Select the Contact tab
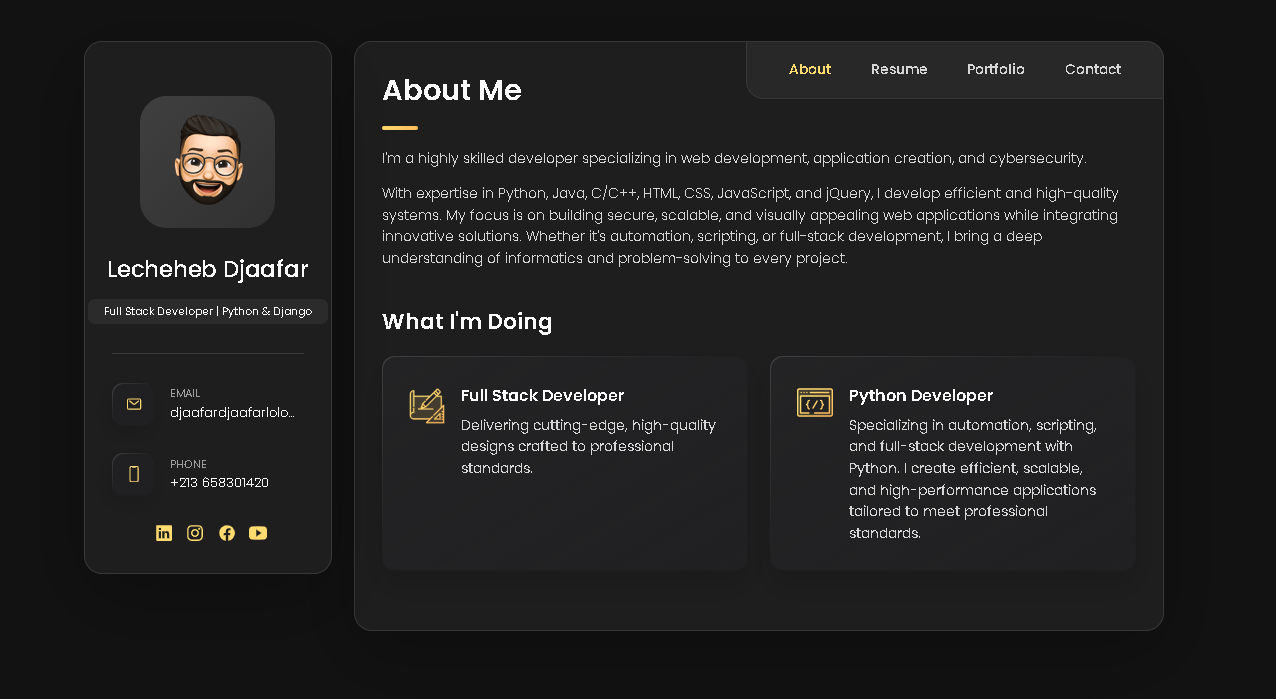 coord(1092,70)
